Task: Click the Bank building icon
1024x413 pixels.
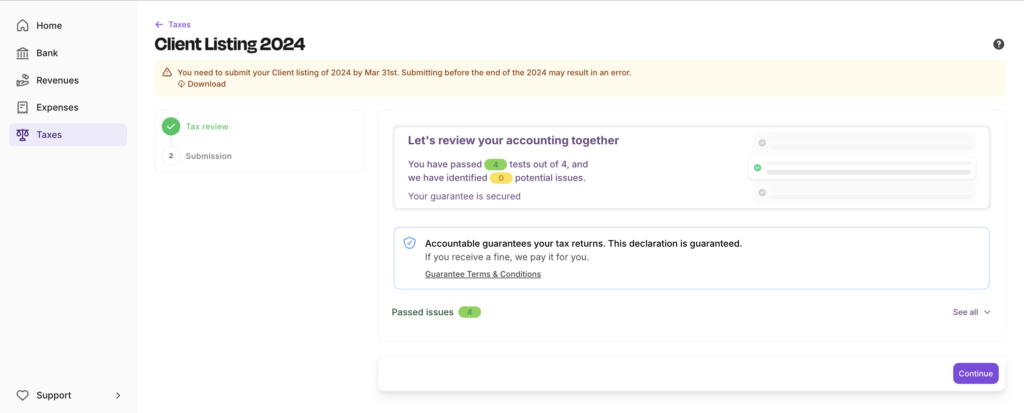Action: click(23, 53)
